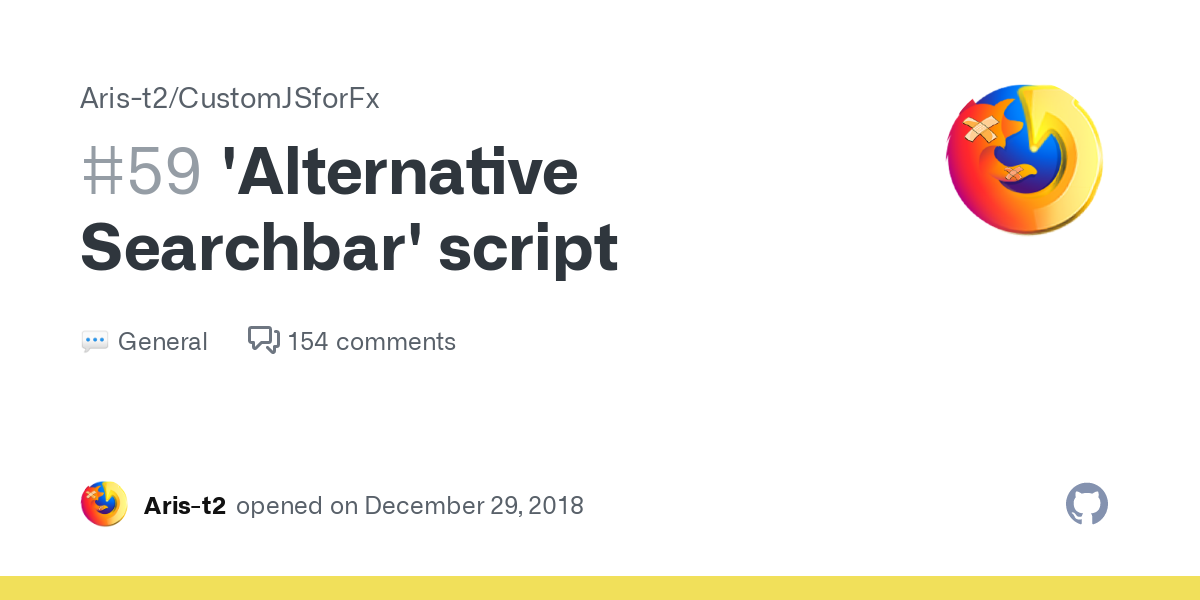Viewport: 1200px width, 600px height.
Task: Click the comments icon beside 154
Action: [x=263, y=340]
